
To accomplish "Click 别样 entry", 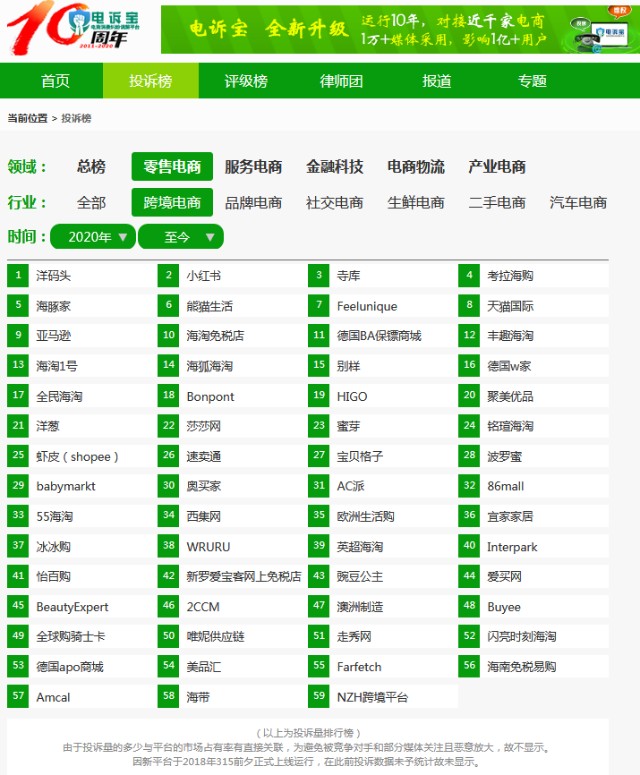I will pyautogui.click(x=383, y=366).
